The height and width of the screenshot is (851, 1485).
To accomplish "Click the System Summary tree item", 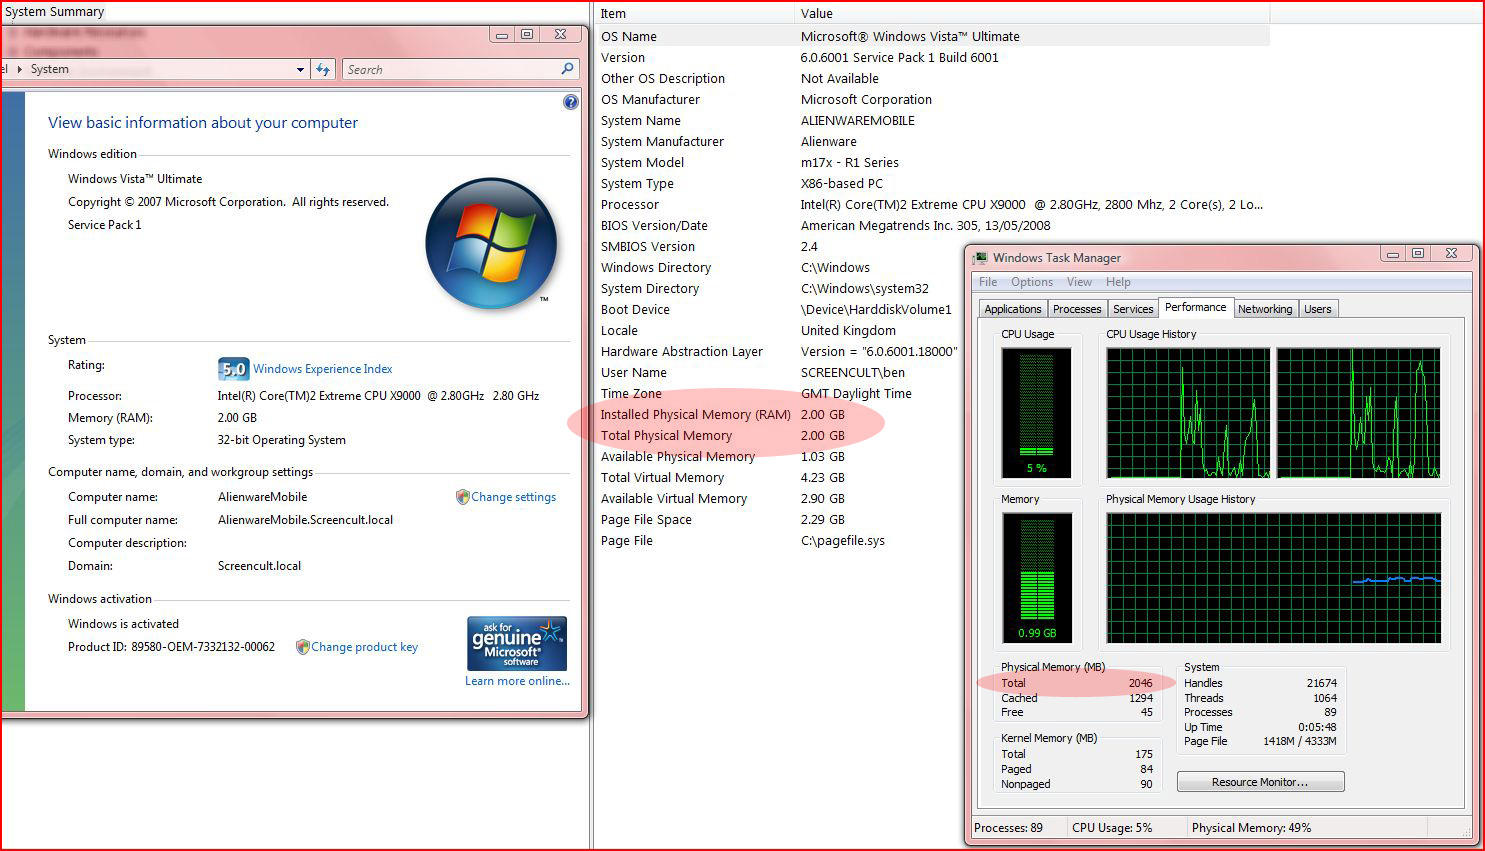I will tap(54, 12).
